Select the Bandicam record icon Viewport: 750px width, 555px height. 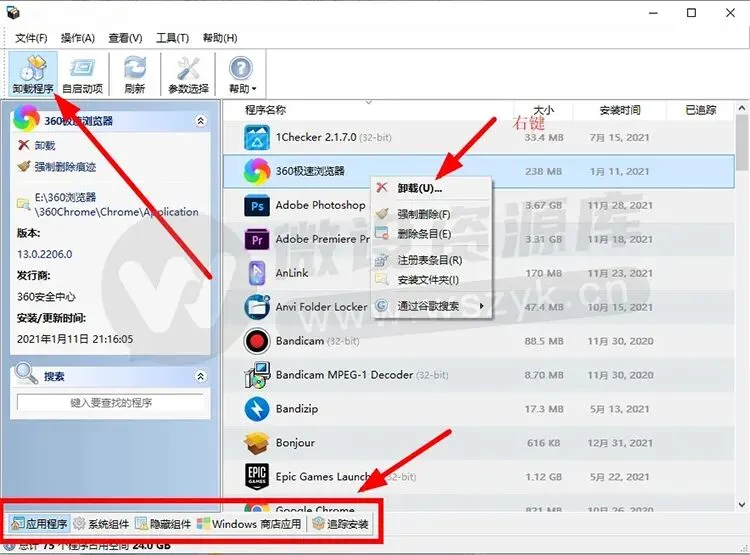click(x=257, y=341)
